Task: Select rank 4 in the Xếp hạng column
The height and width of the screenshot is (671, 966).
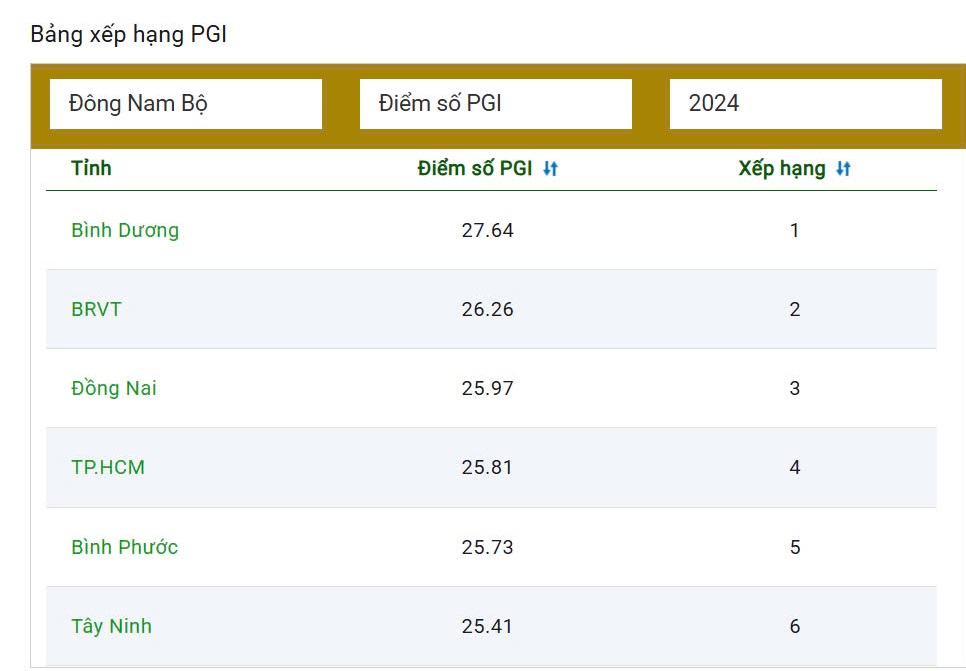Action: [794, 467]
